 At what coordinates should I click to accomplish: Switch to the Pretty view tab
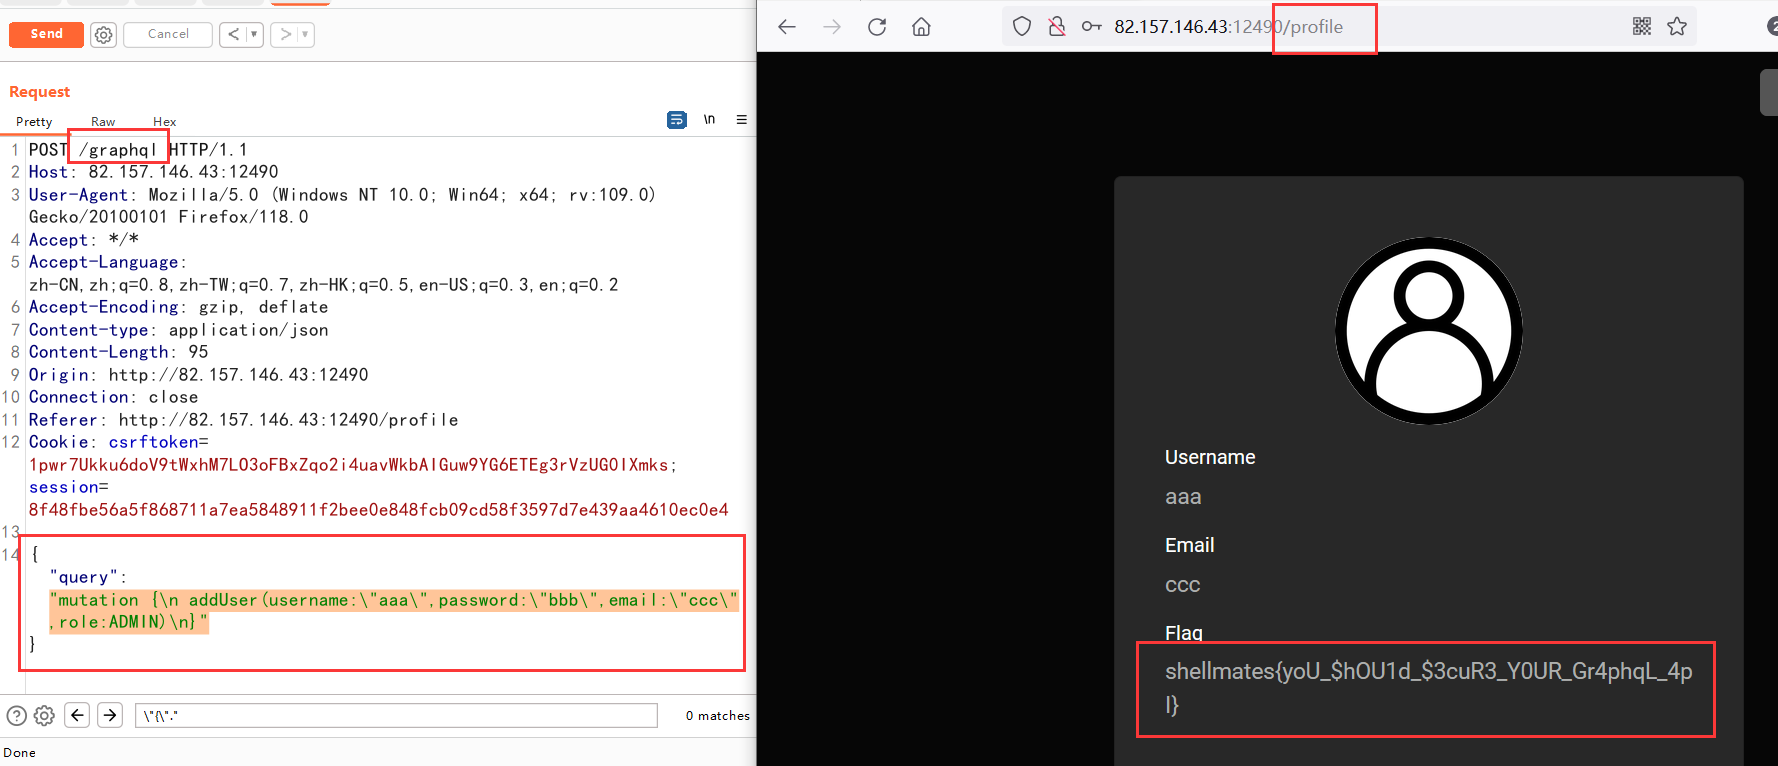click(x=34, y=122)
